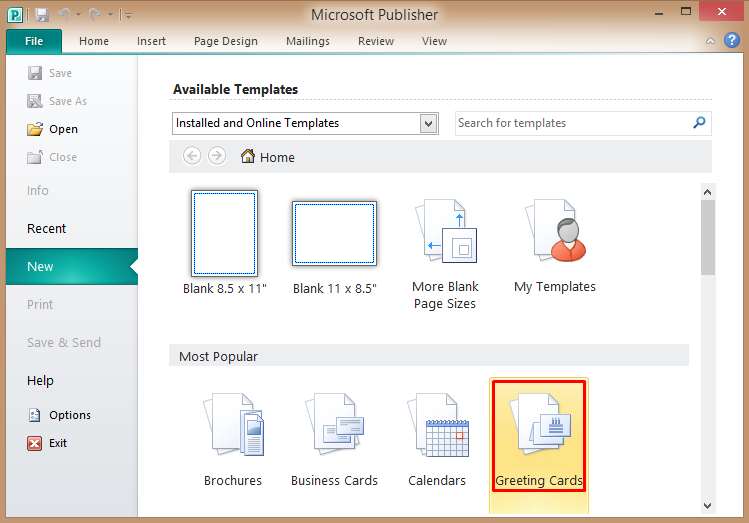Click the Available Templates heading
The width and height of the screenshot is (749, 523).
pos(235,89)
